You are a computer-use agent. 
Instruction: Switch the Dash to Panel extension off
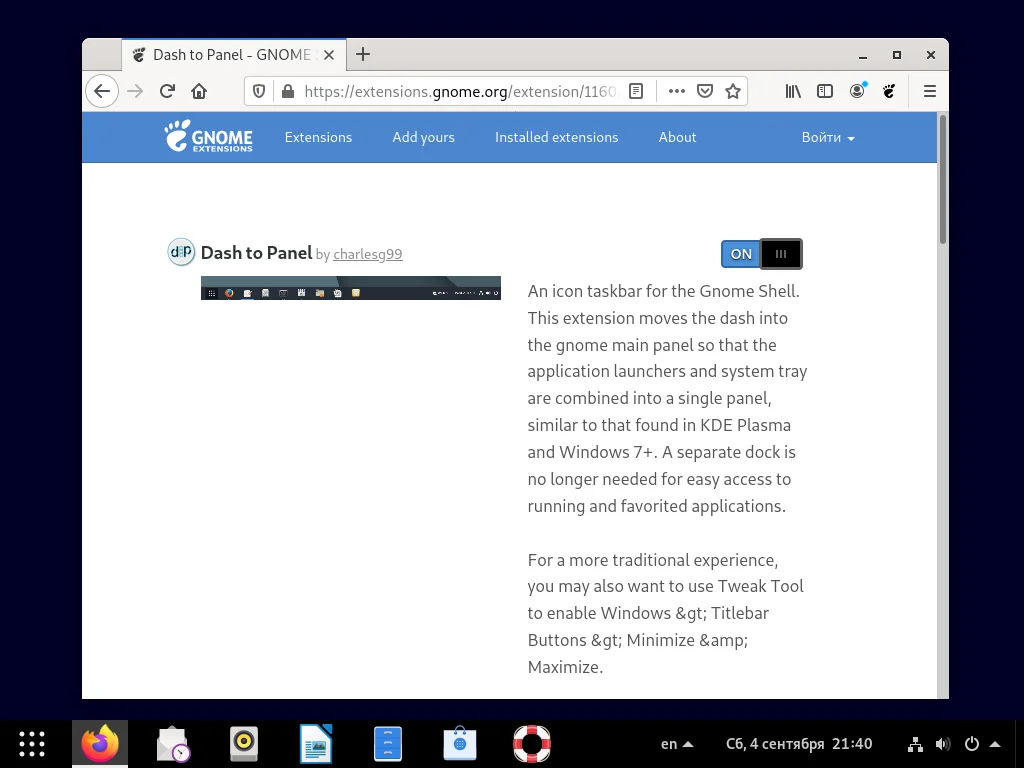pyautogui.click(x=740, y=254)
